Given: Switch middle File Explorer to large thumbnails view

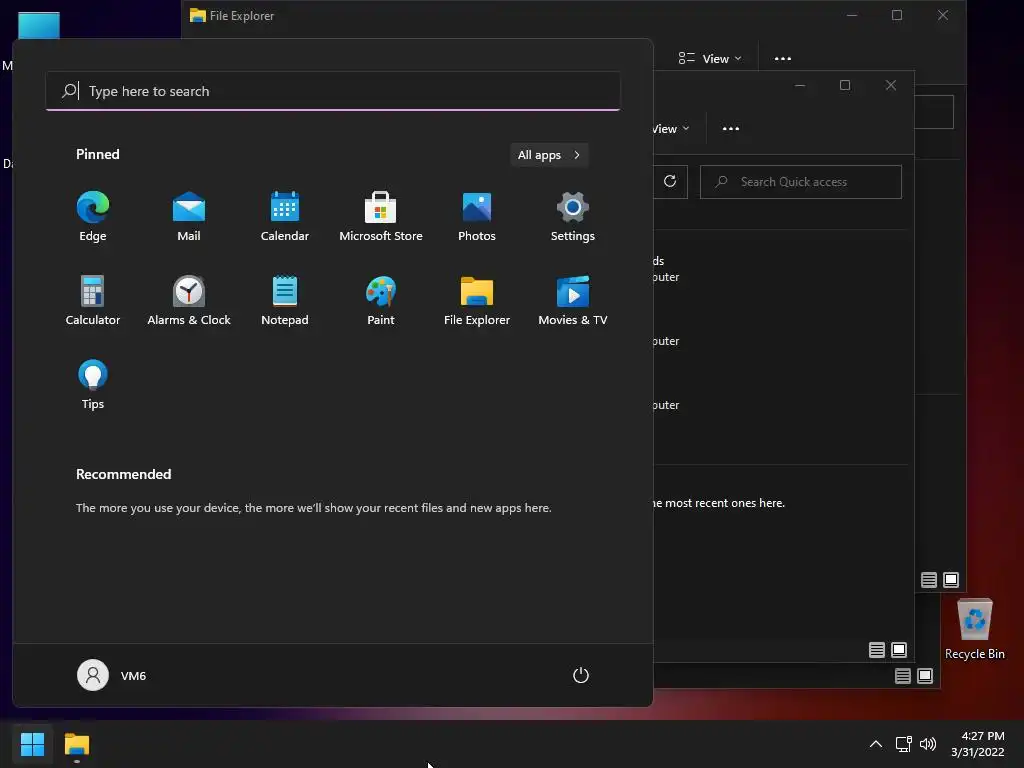Looking at the screenshot, I should pos(899,650).
